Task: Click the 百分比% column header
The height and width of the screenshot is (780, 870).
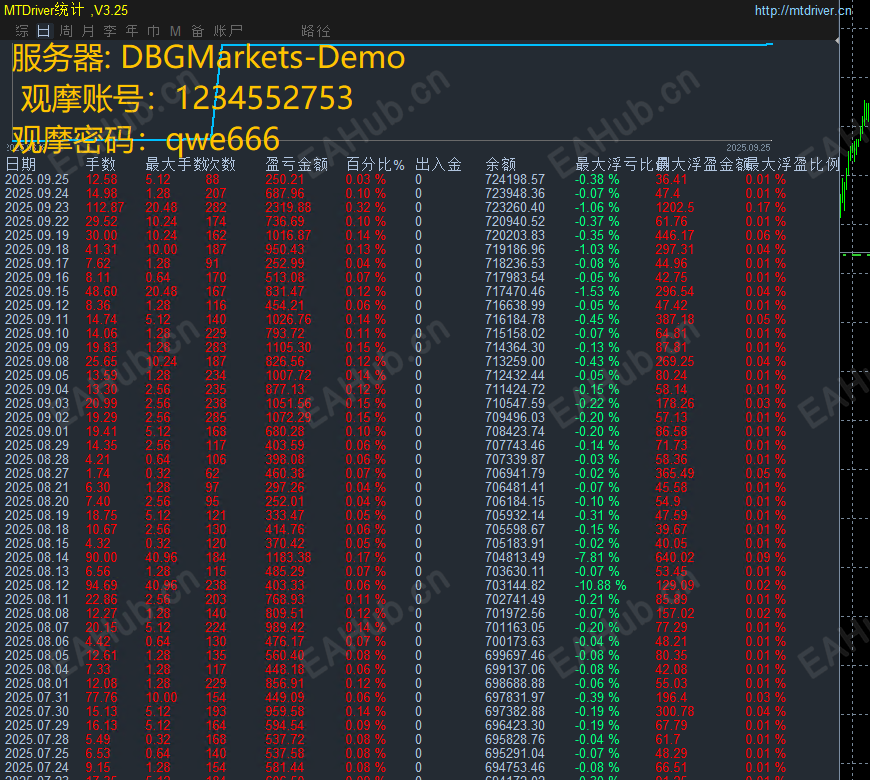Action: (x=376, y=164)
